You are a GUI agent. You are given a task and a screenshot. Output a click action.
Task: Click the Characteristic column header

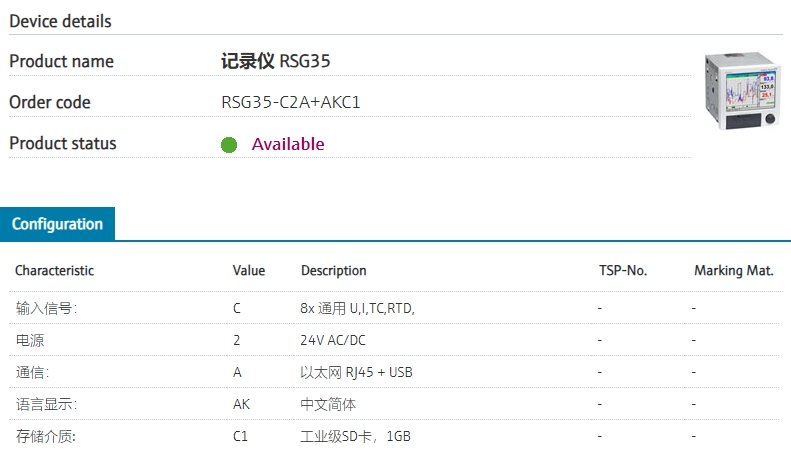tap(54, 270)
